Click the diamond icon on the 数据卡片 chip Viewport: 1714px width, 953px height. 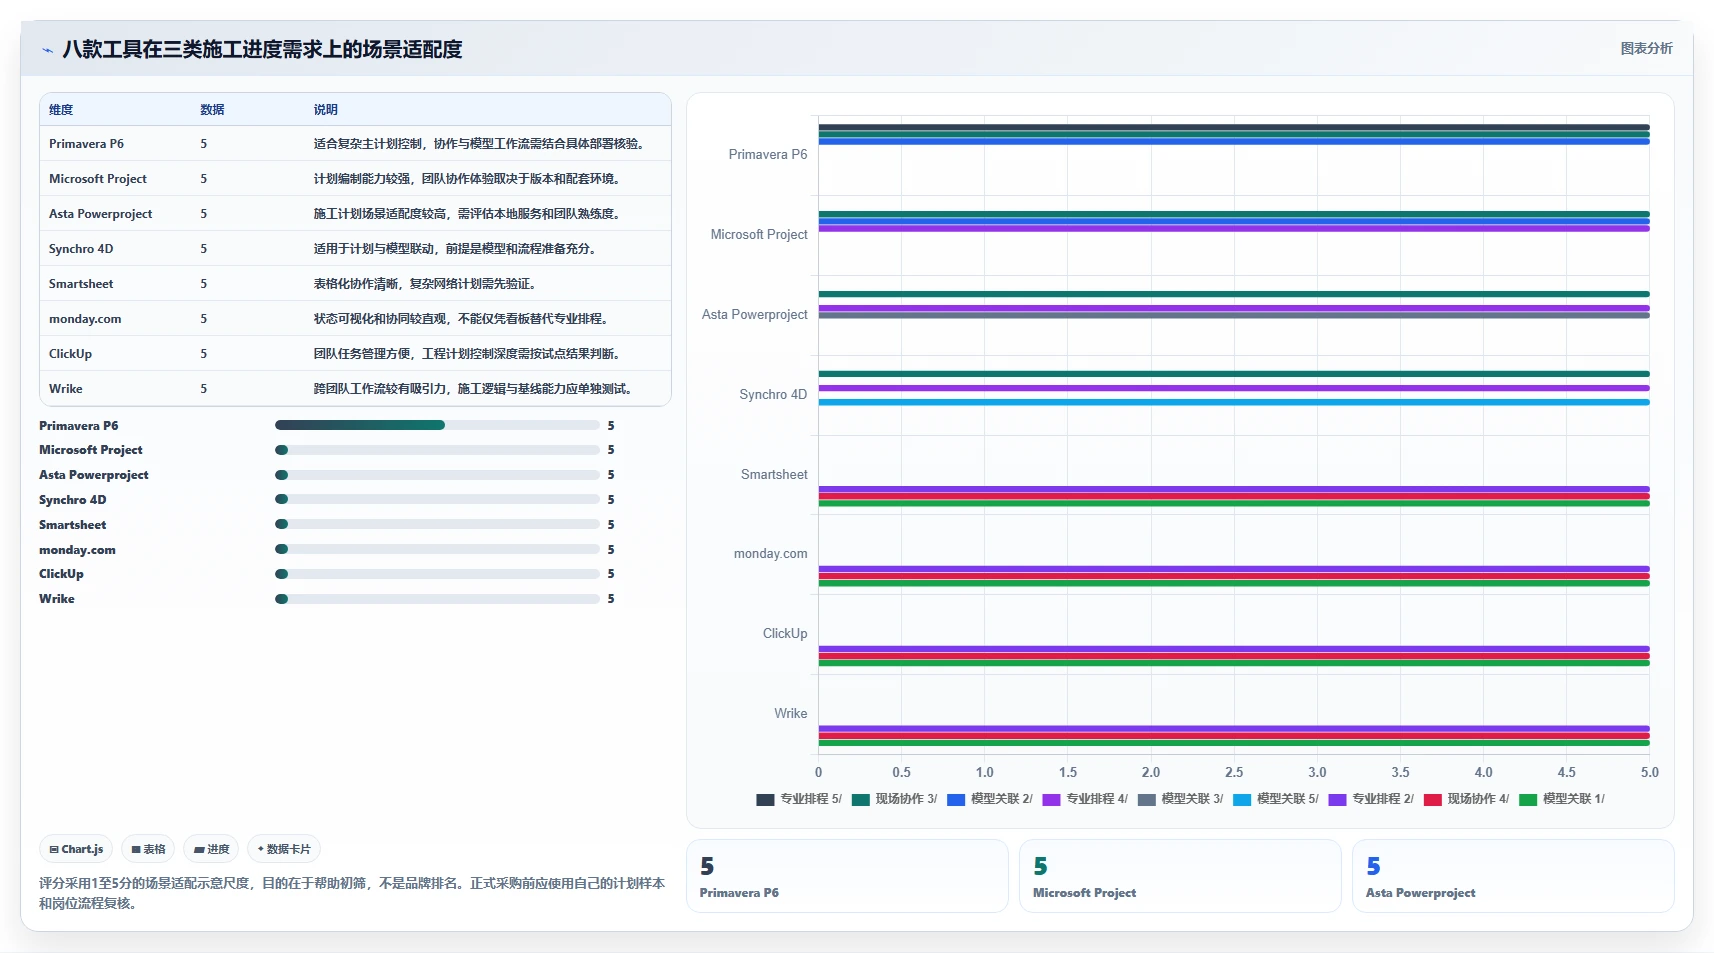coord(261,849)
